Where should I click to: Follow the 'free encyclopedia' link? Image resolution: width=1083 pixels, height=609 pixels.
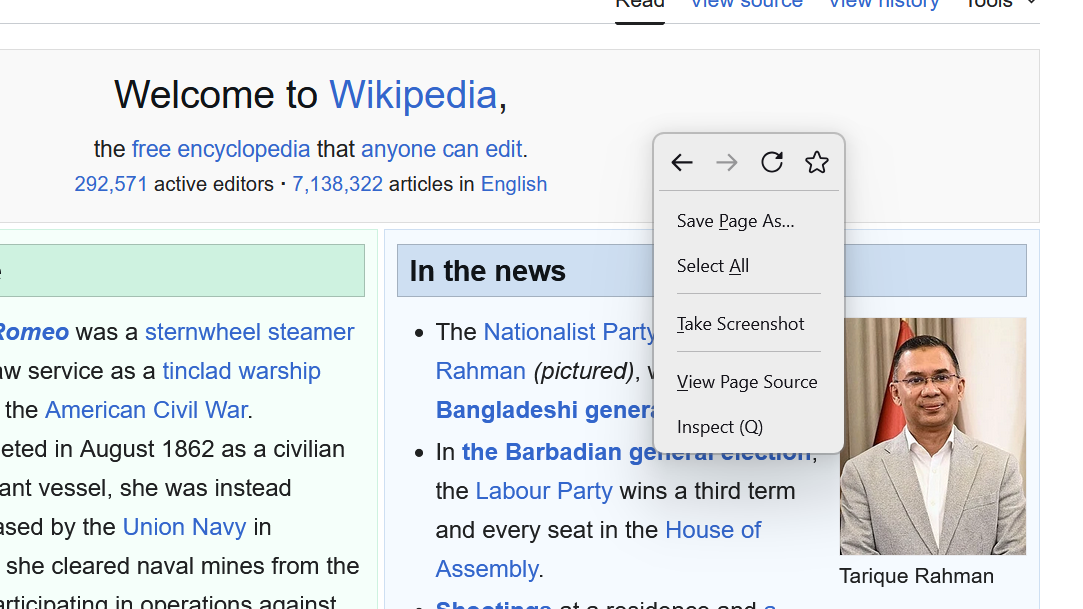tap(221, 150)
